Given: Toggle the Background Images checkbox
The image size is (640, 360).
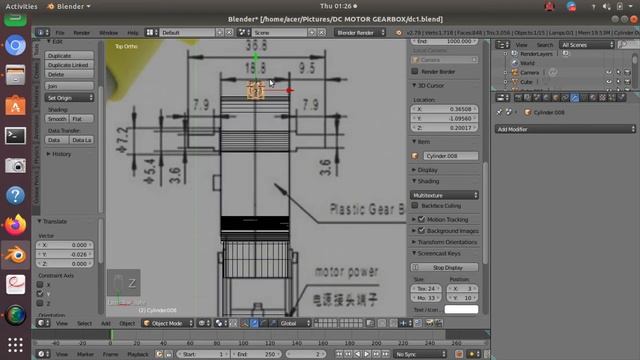Looking at the screenshot, I should point(422,231).
